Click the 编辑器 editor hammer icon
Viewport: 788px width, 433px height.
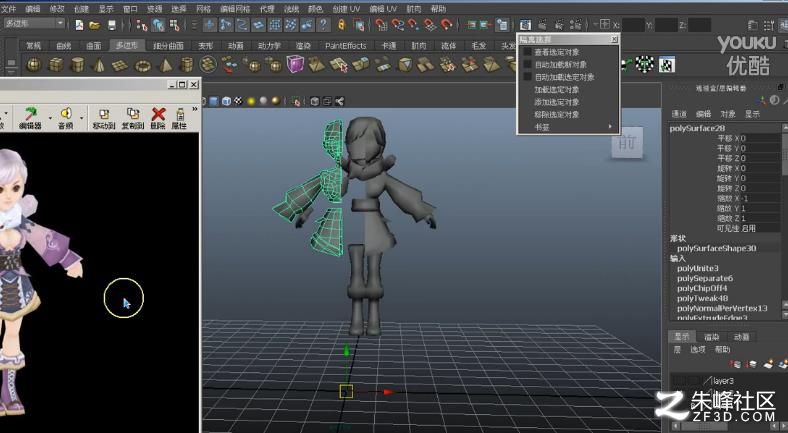[31, 114]
